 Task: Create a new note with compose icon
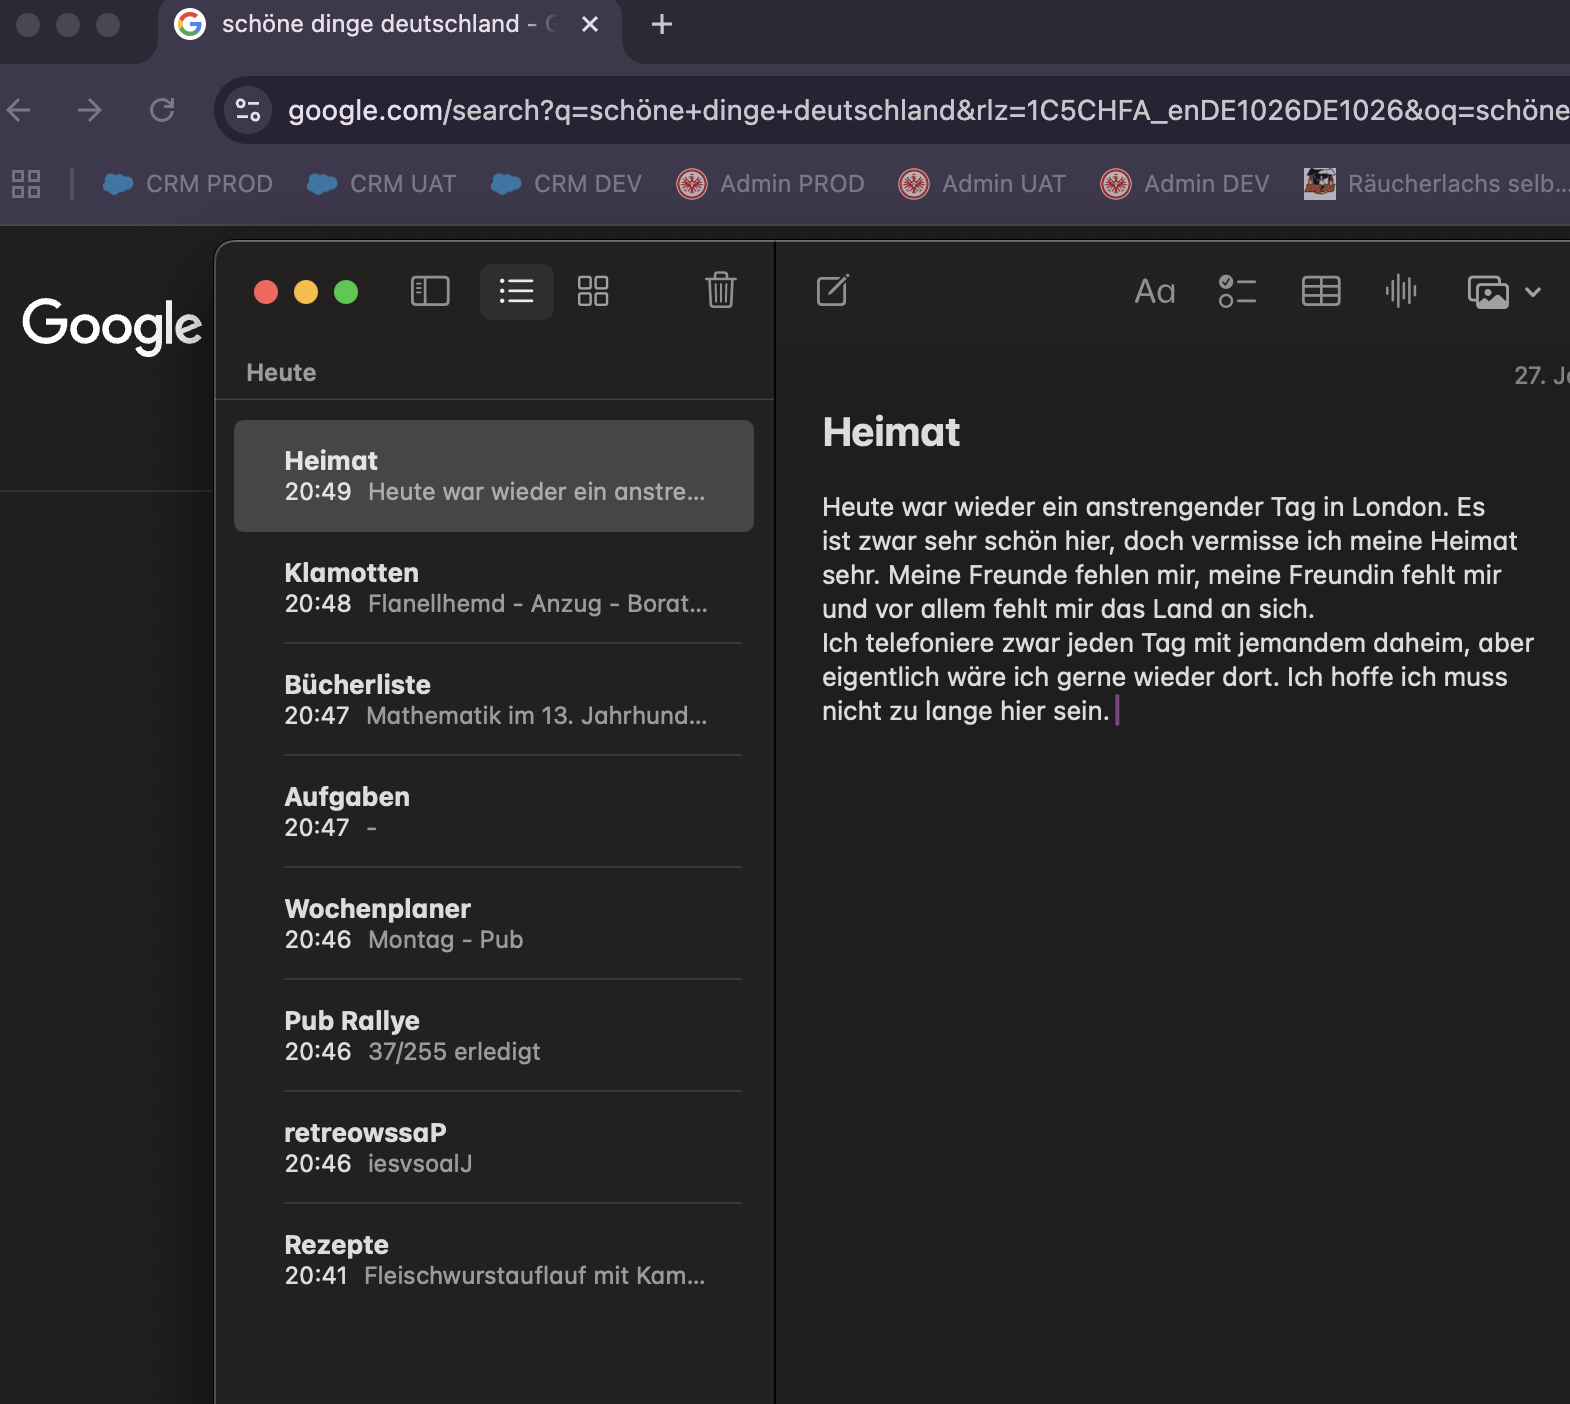832,291
